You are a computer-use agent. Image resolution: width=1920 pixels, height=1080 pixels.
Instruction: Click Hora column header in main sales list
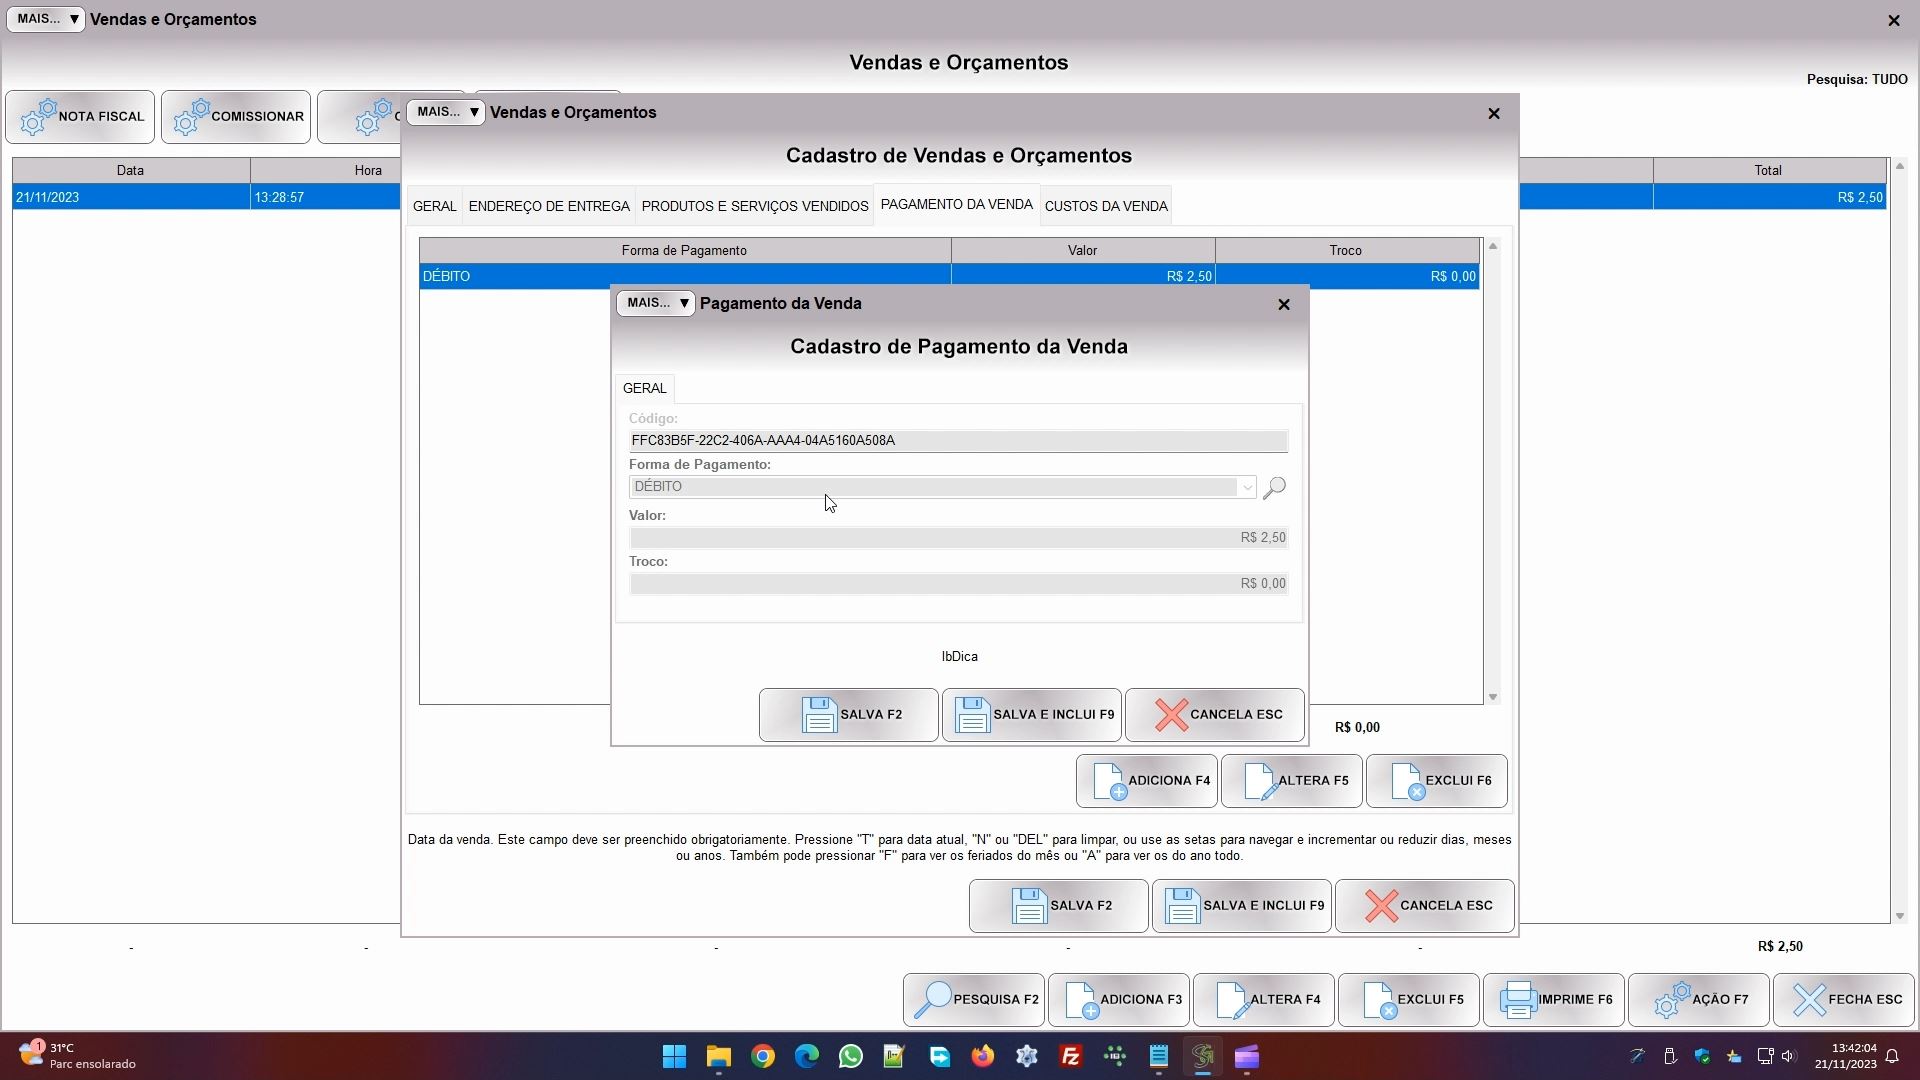click(367, 170)
